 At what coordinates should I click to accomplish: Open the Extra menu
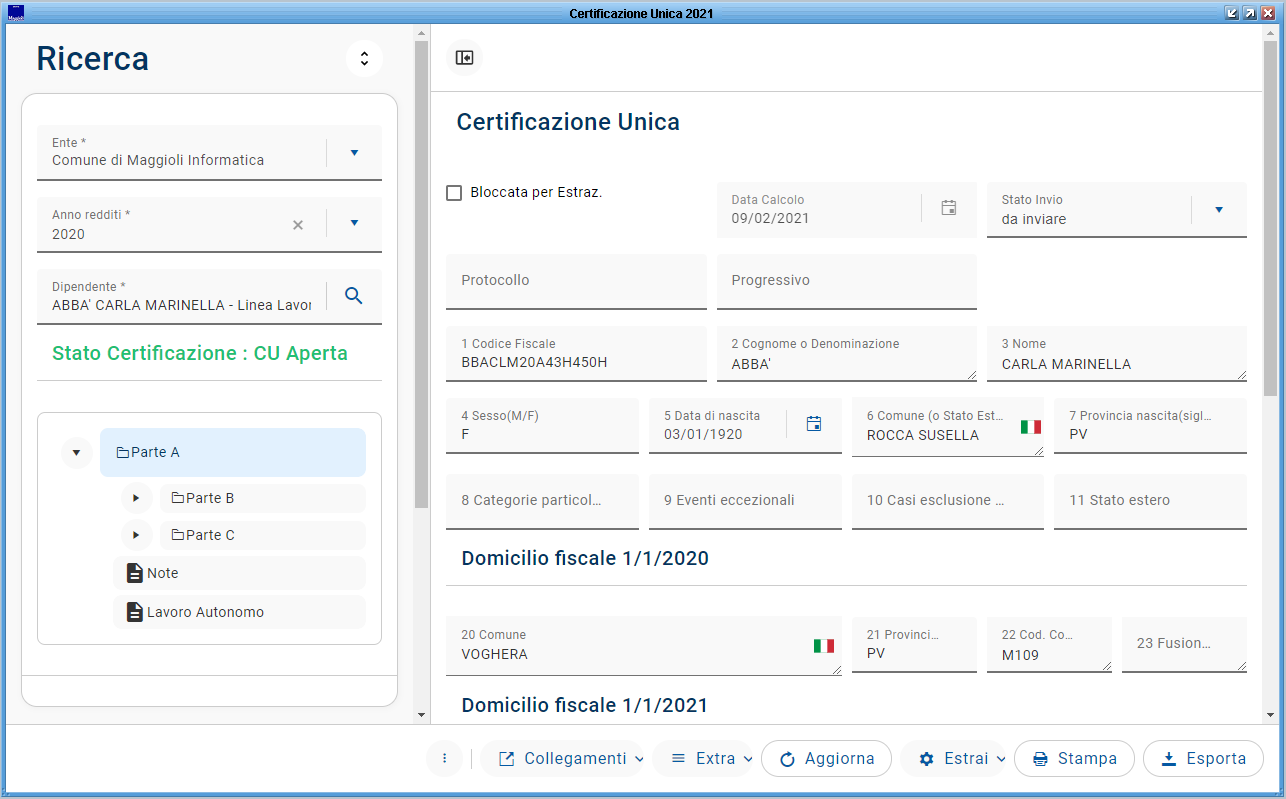point(703,758)
